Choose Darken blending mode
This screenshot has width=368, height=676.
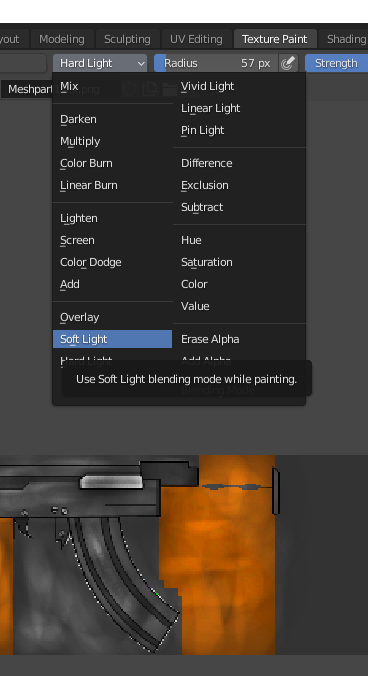pos(112,119)
